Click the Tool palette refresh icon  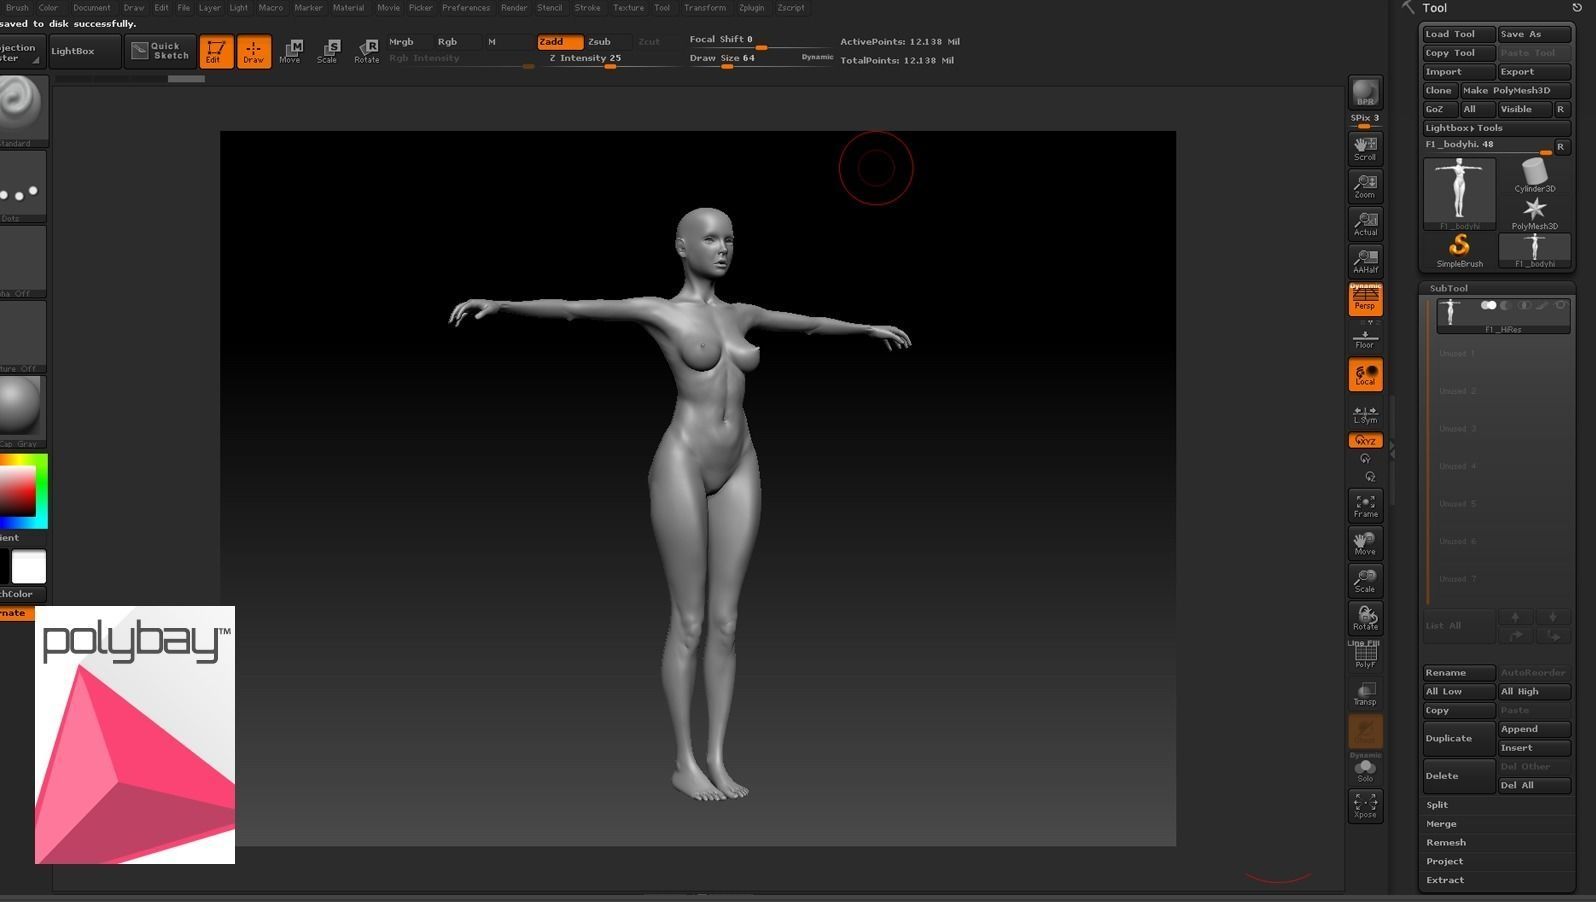tap(1577, 8)
